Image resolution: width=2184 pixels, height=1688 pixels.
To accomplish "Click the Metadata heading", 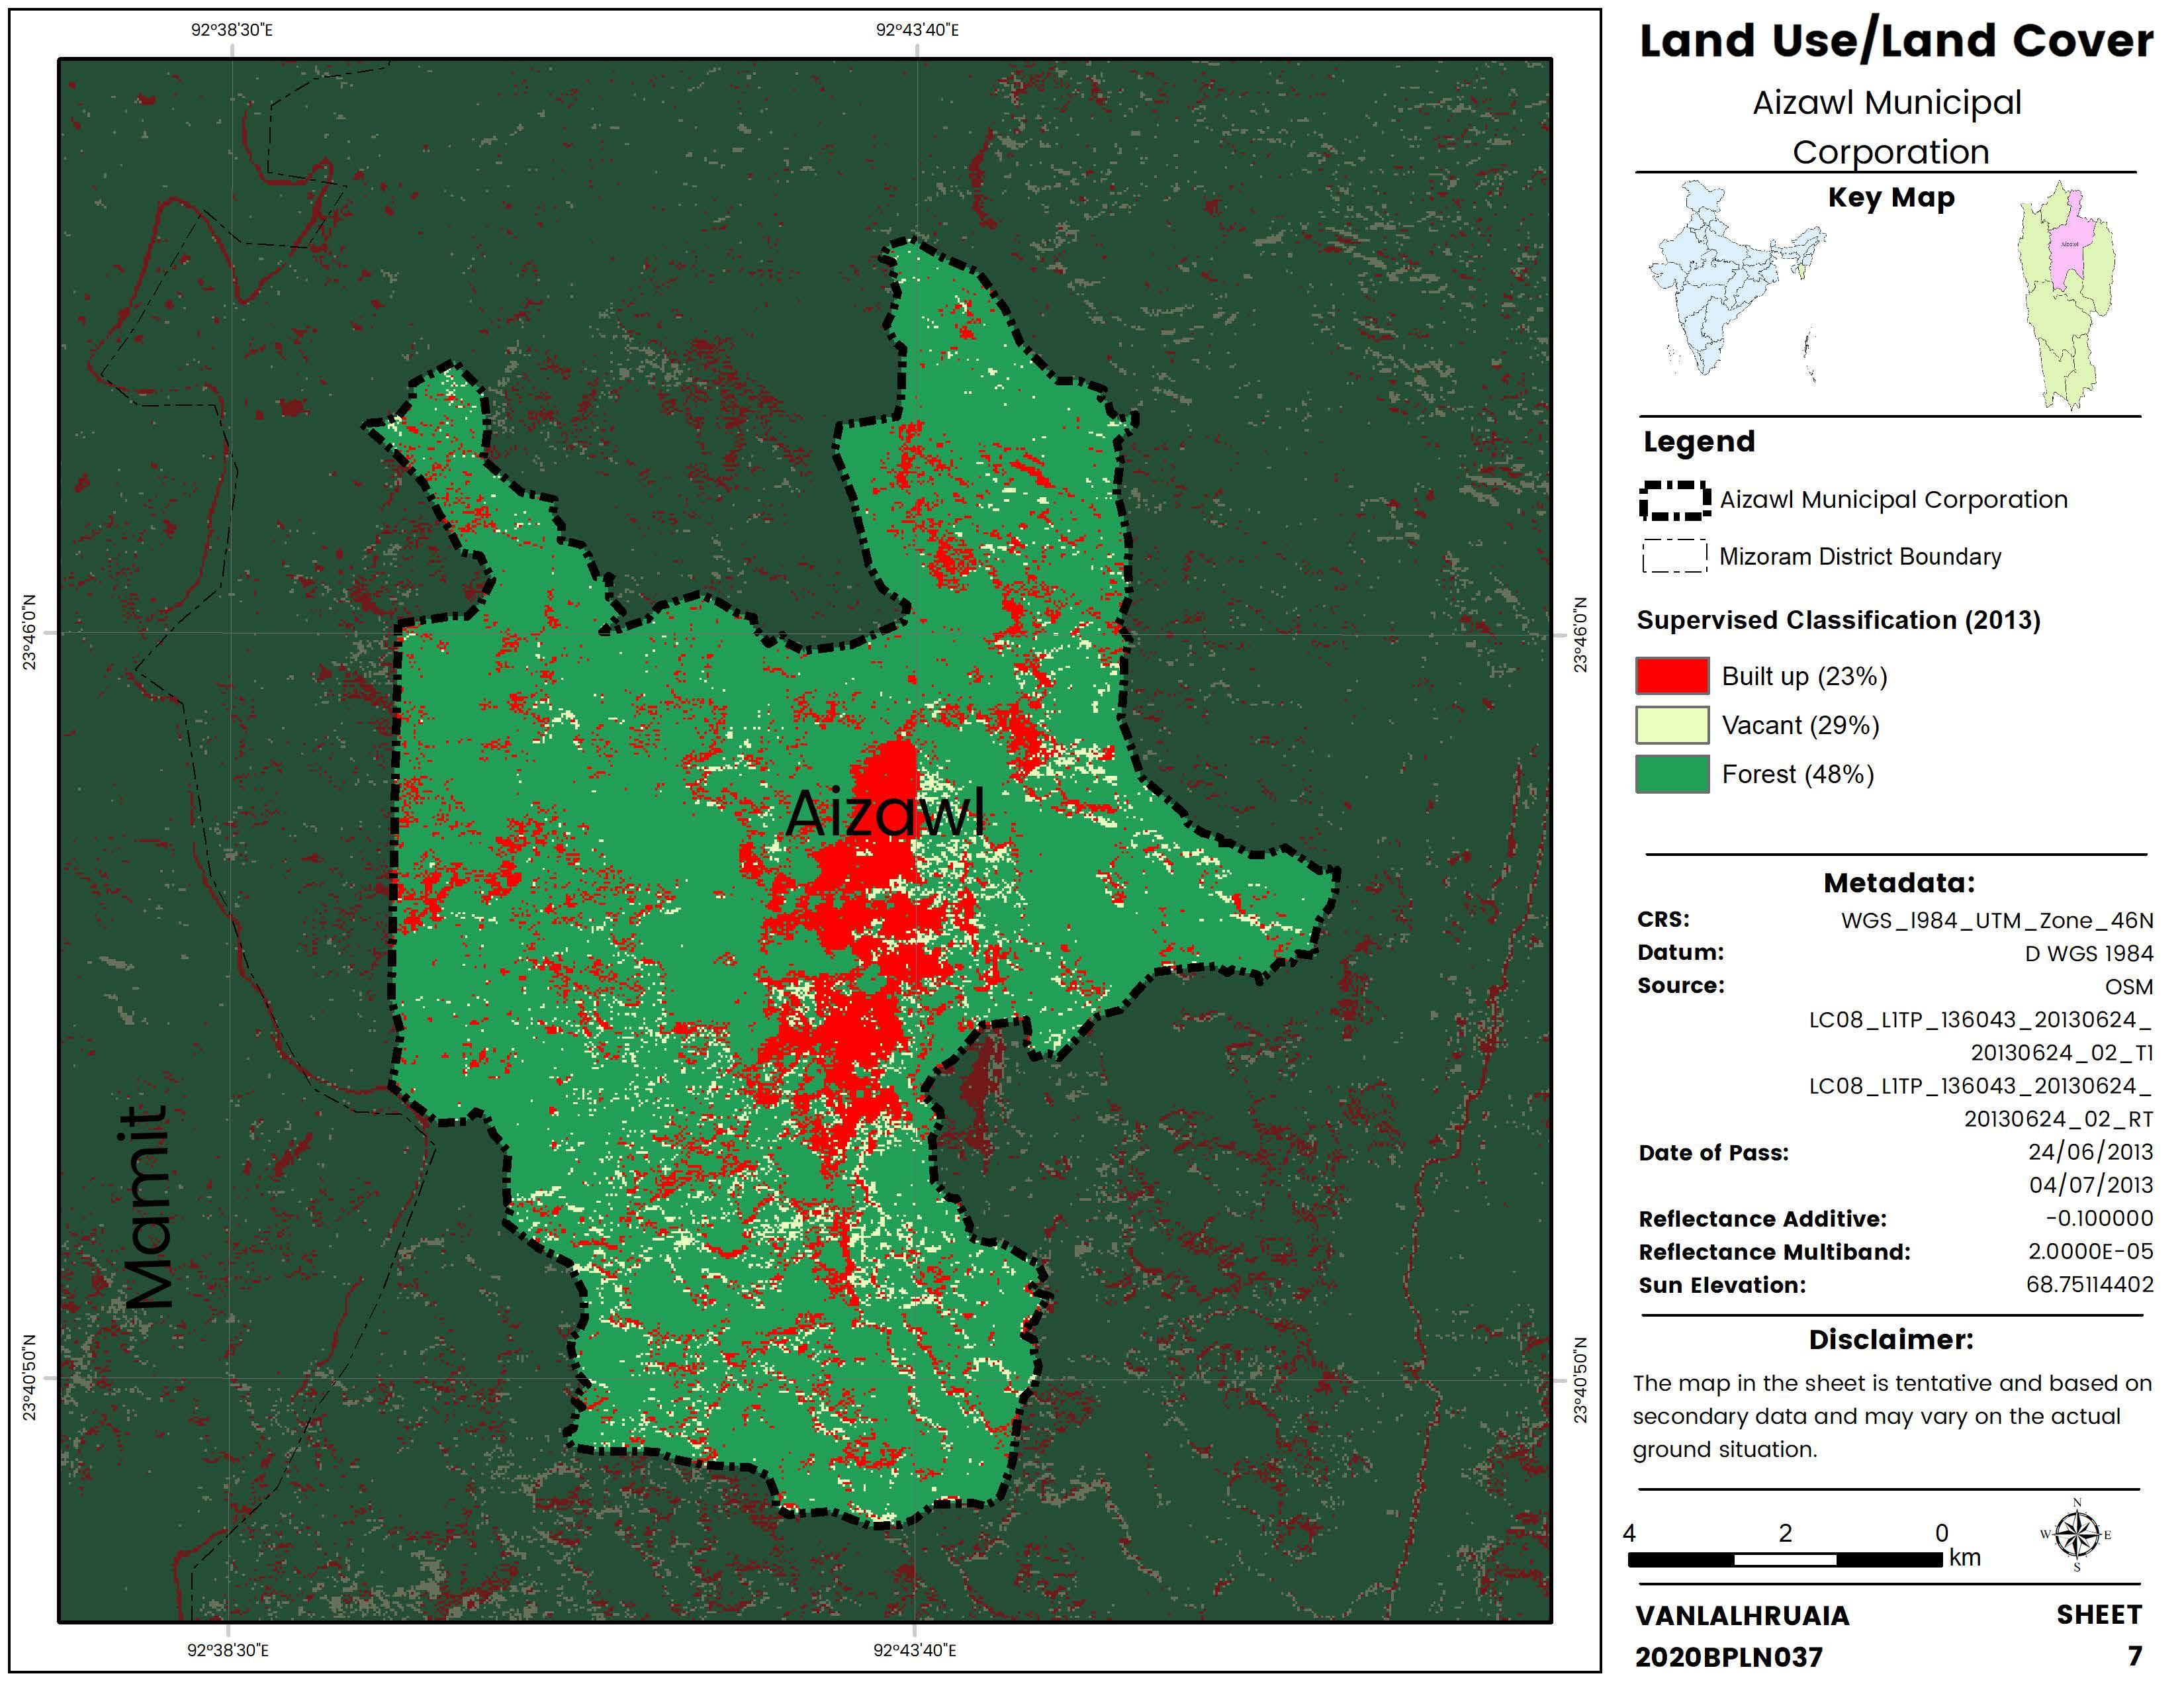I will (1898, 882).
